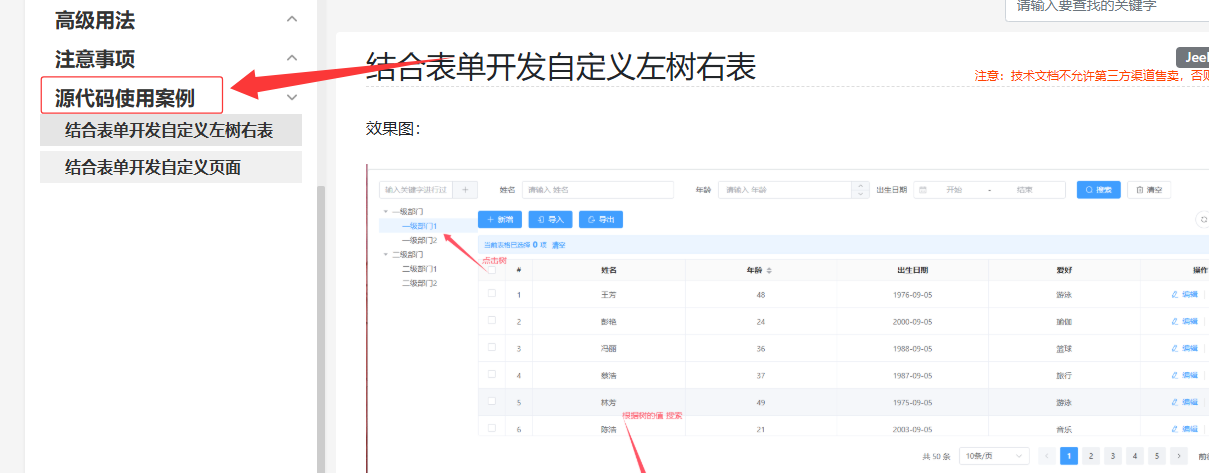The image size is (1209, 473).
Task: Select 结合表单开发自定义左树右表 in the sidebar
Action: coord(169,130)
